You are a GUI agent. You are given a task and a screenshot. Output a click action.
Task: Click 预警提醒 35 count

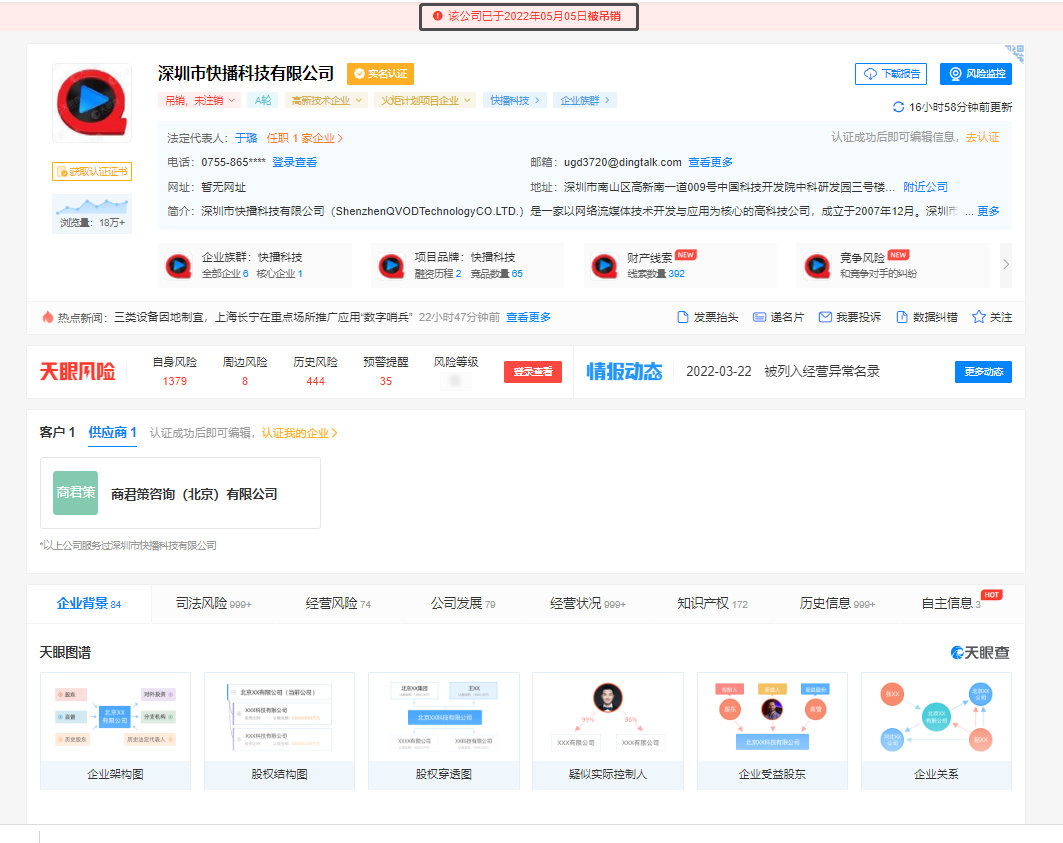click(386, 381)
